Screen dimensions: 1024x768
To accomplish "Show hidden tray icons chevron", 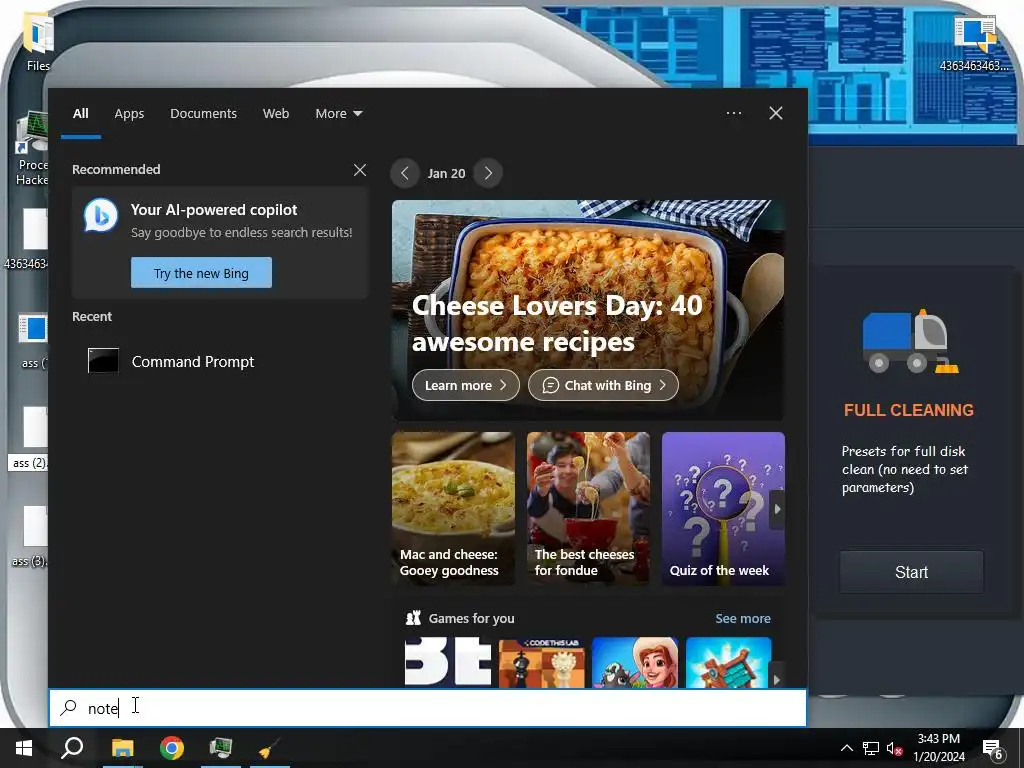I will point(846,748).
